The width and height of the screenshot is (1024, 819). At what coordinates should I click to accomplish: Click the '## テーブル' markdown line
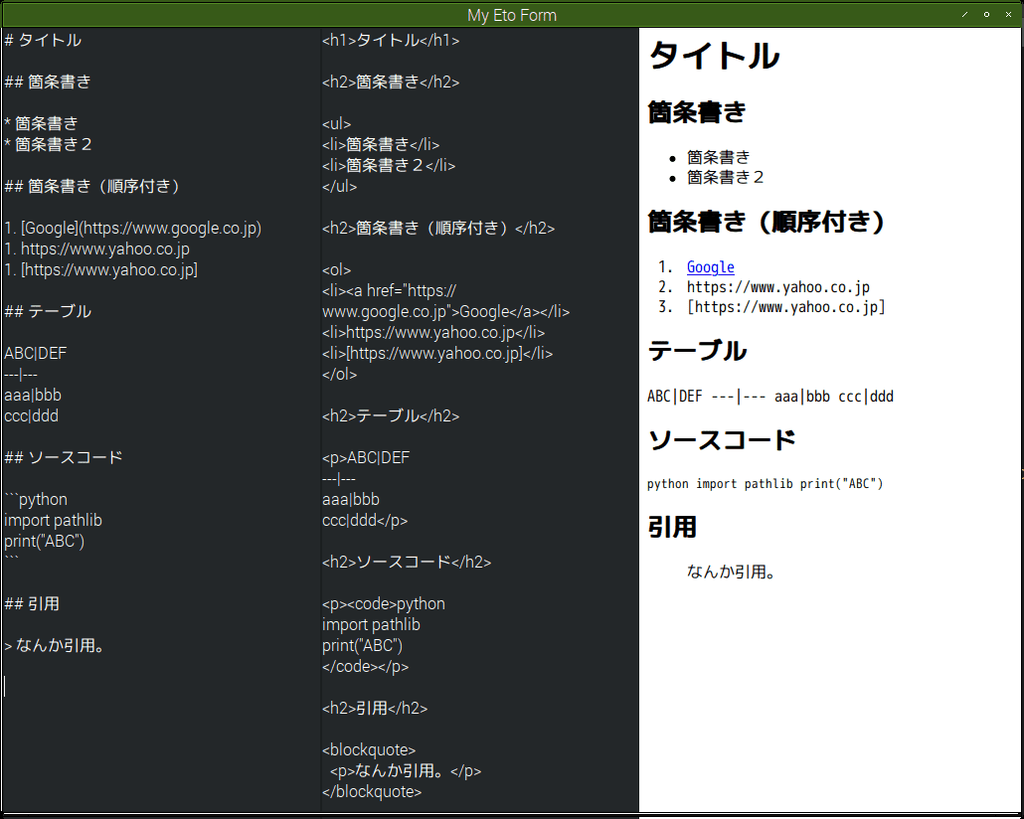coord(48,312)
